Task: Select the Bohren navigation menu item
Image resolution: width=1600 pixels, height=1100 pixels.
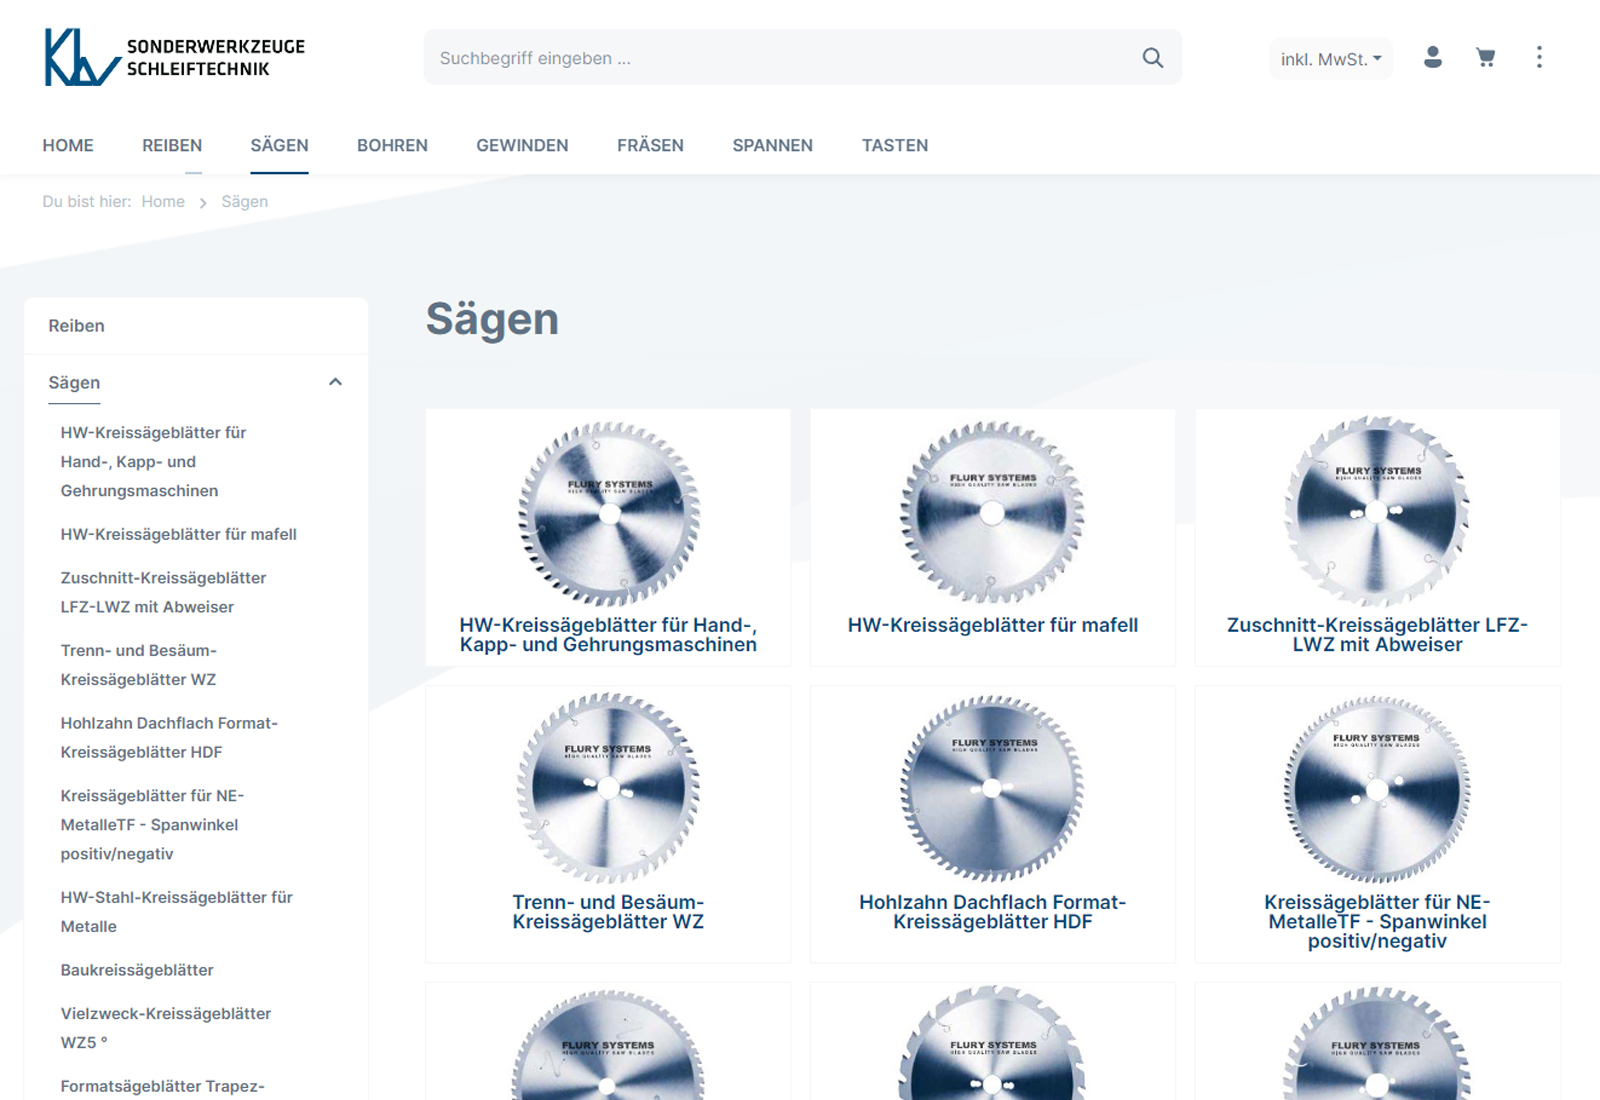Action: pyautogui.click(x=392, y=145)
